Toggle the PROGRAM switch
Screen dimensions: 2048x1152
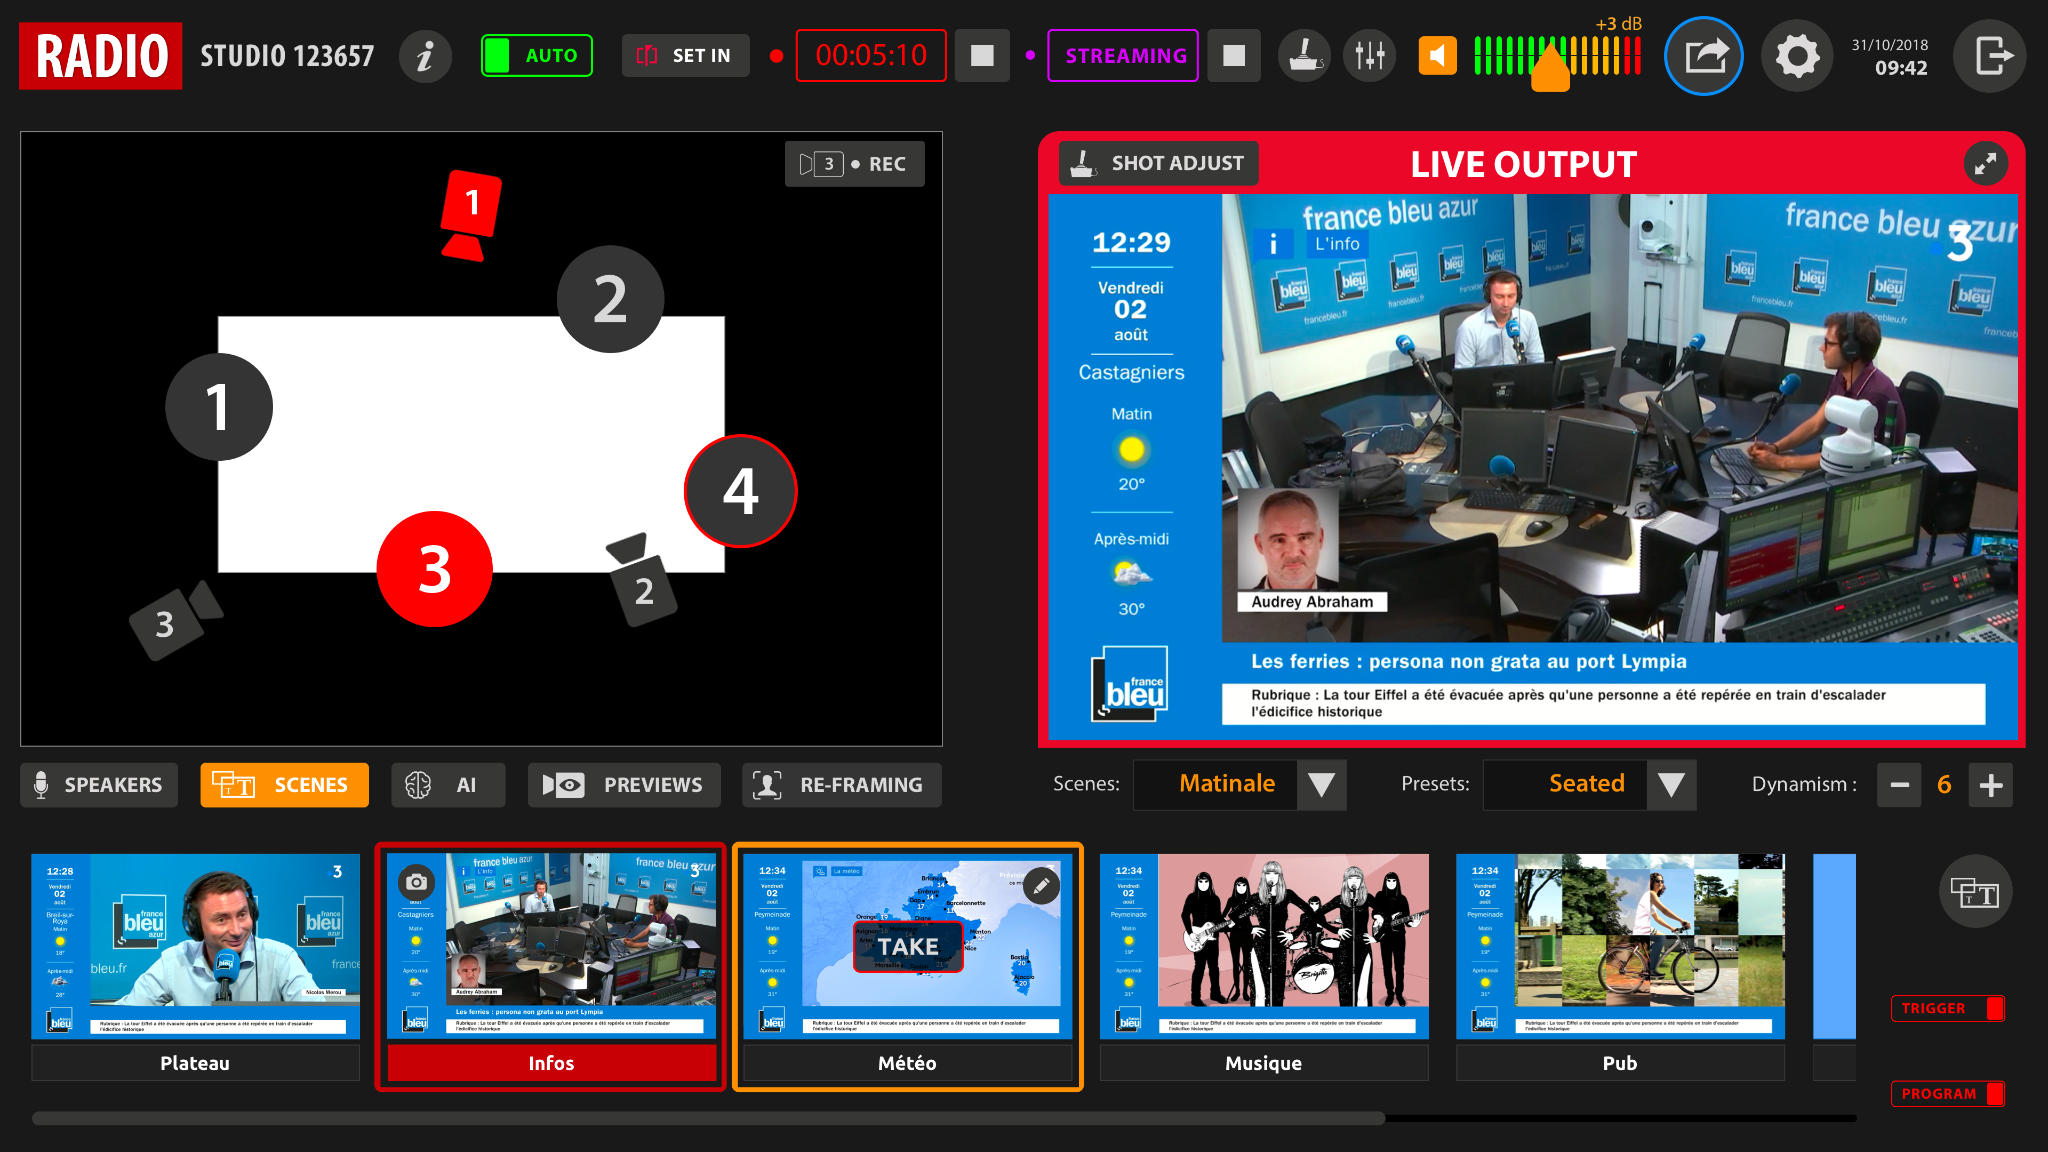(x=1948, y=1094)
